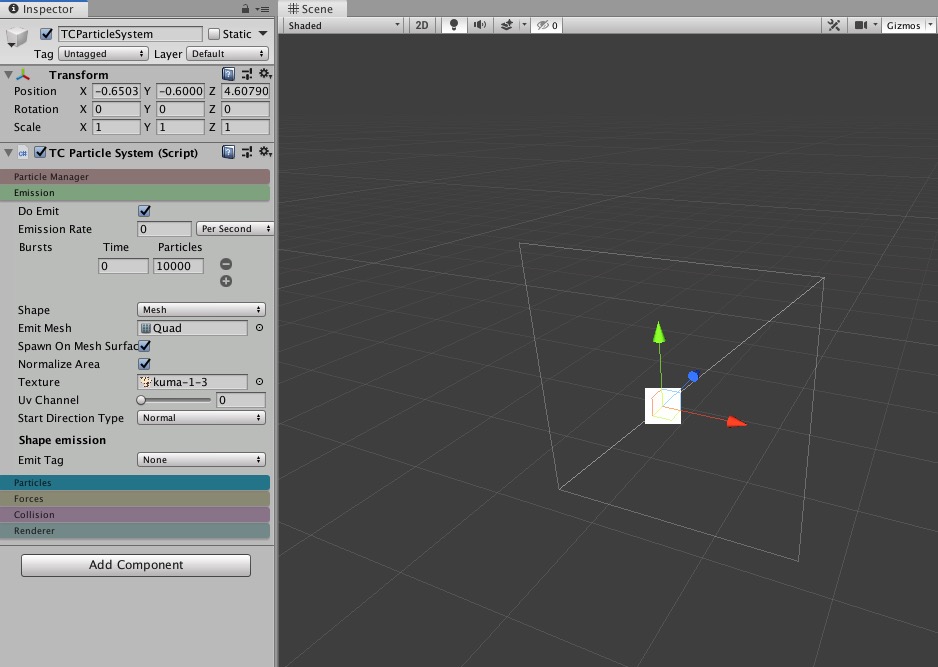
Task: Expand the Particle Manager section
Action: coord(135,176)
